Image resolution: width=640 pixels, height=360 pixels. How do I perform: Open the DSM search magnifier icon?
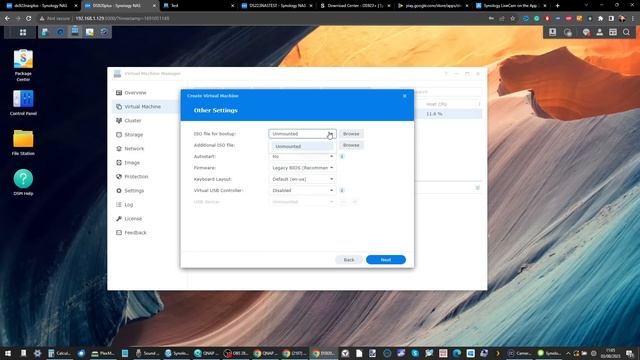(x=626, y=32)
